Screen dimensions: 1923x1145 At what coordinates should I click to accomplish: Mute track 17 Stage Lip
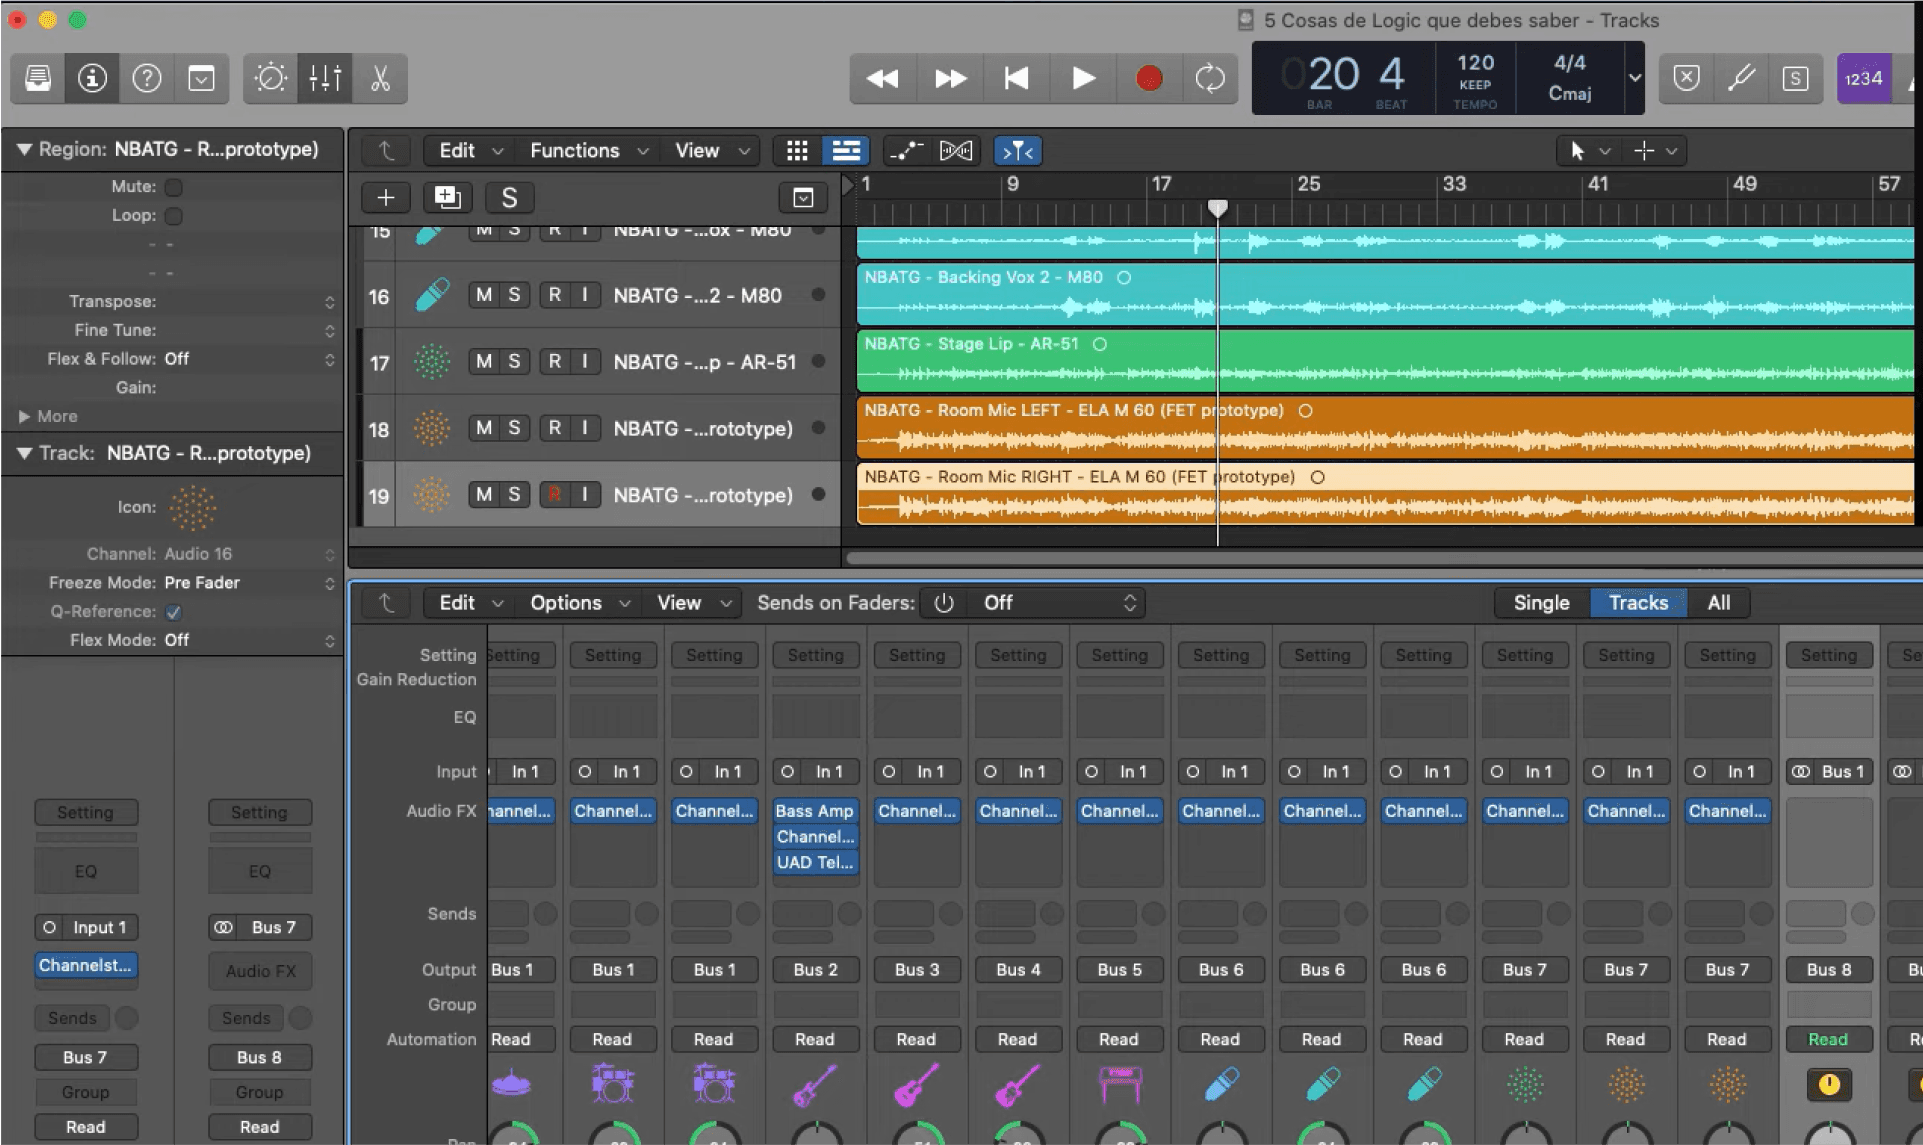(484, 362)
